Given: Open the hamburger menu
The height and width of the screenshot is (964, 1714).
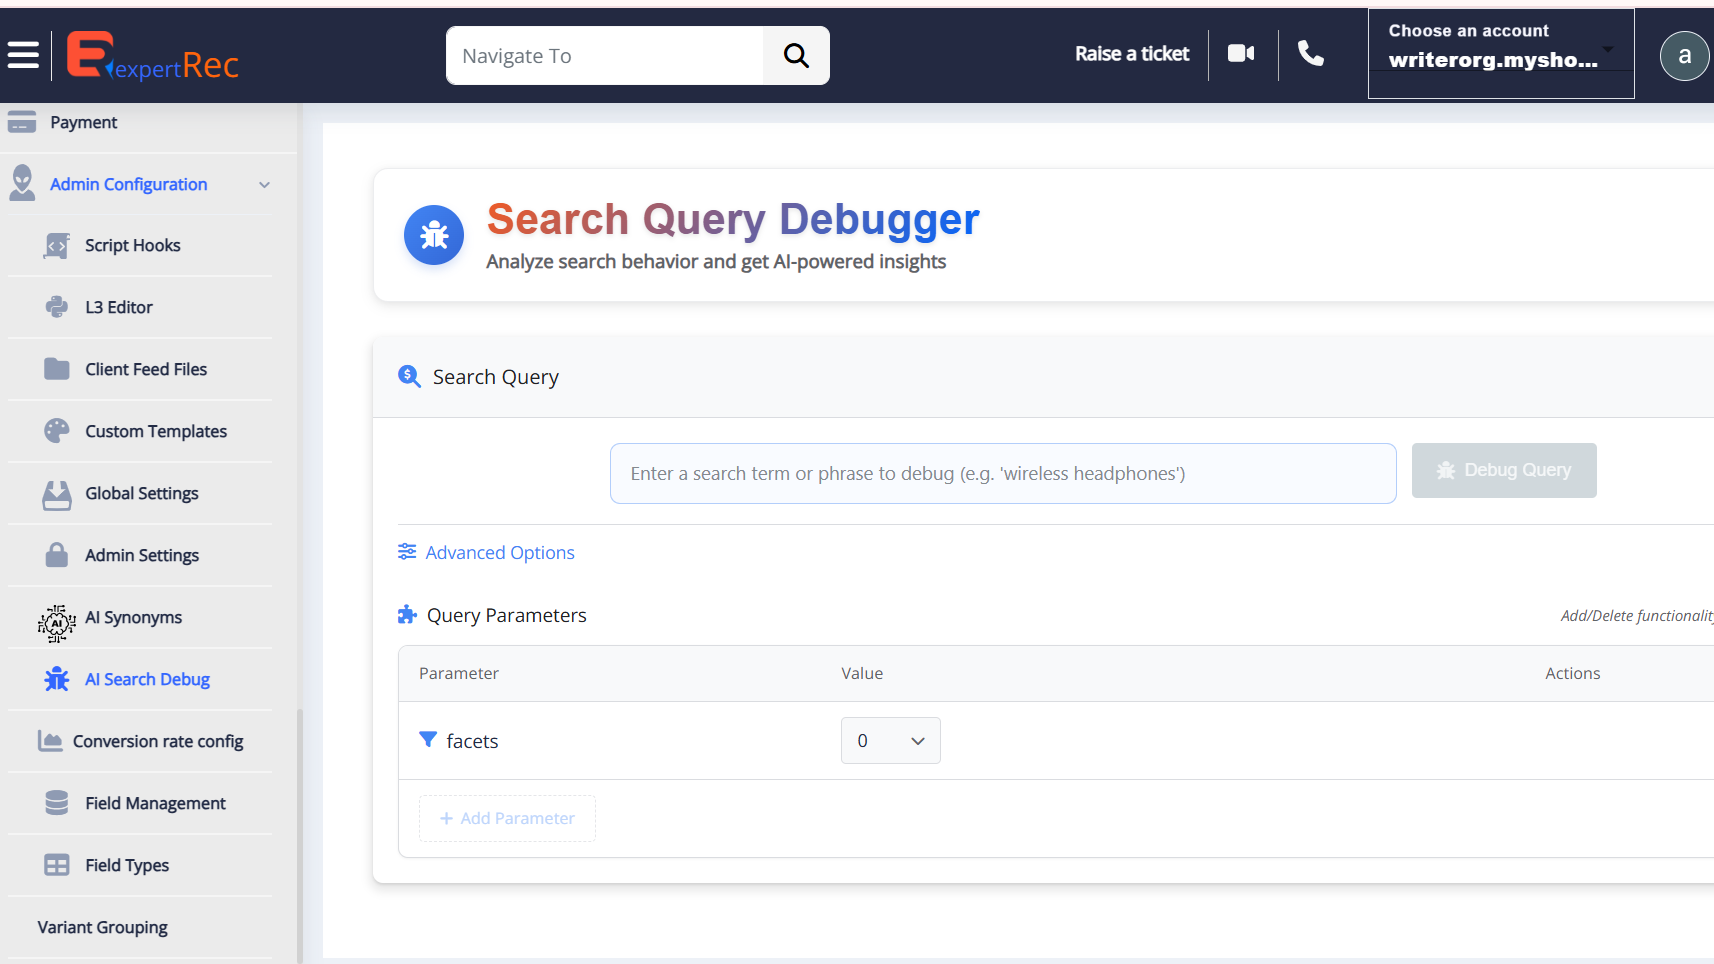Looking at the screenshot, I should (x=23, y=55).
